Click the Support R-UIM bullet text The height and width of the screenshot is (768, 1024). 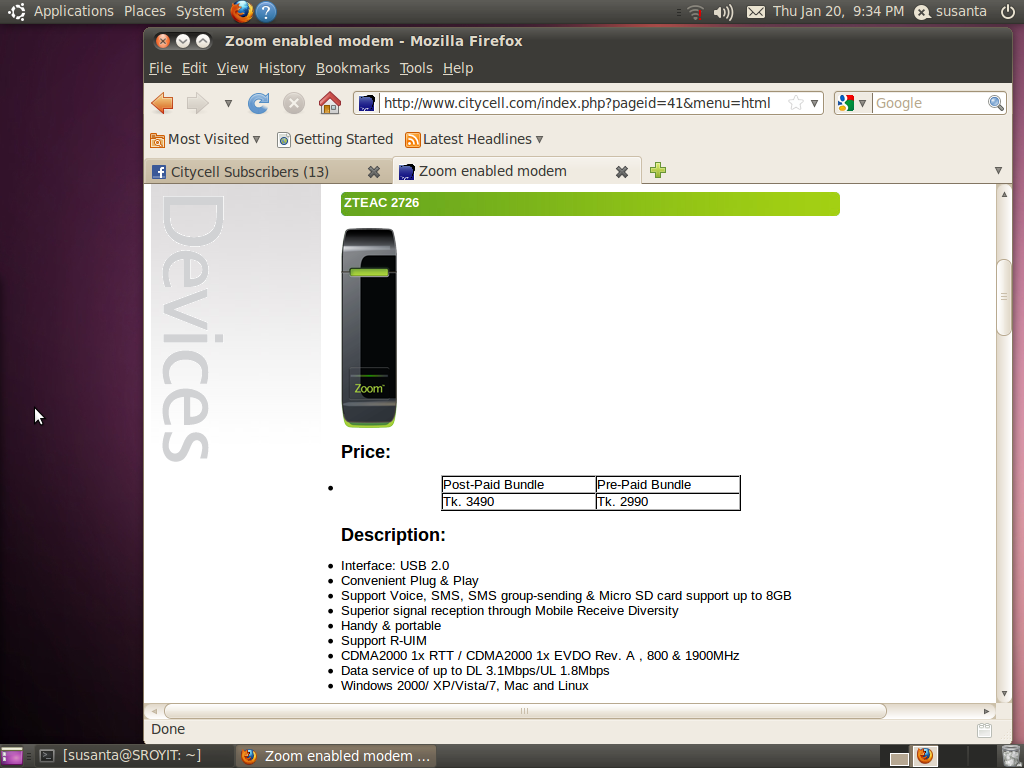pos(384,641)
